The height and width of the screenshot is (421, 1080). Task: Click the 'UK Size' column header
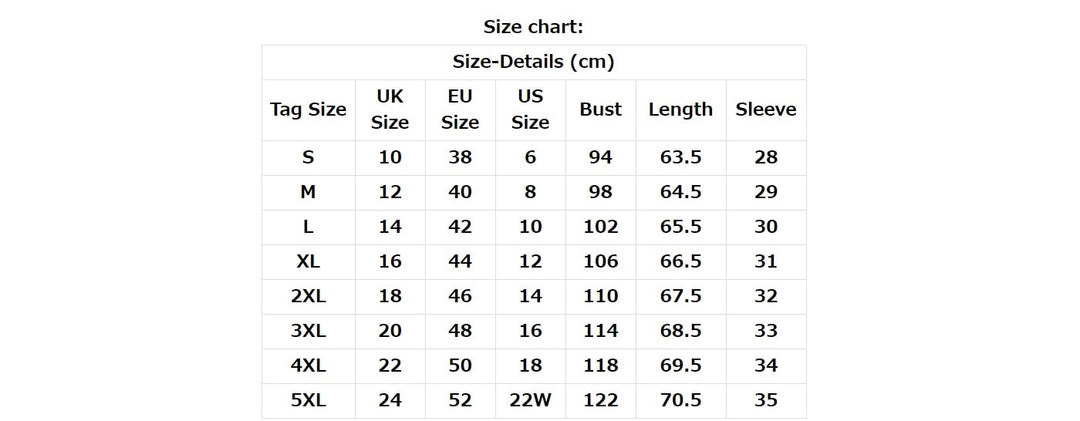coord(390,110)
